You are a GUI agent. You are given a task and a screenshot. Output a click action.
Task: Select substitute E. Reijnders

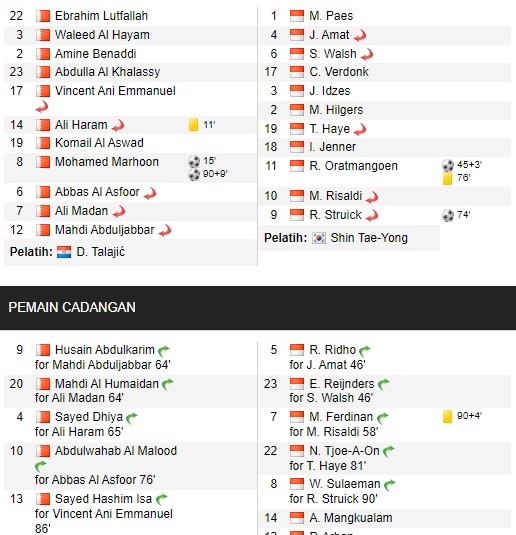coord(342,384)
